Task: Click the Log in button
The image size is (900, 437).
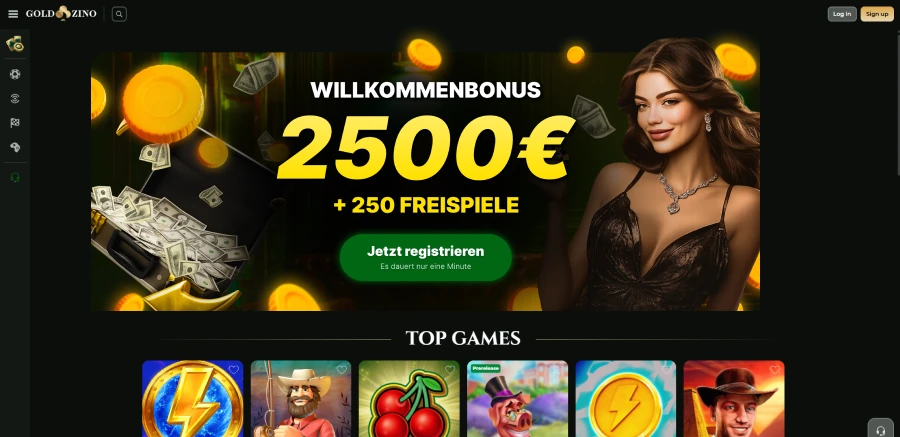Action: point(842,14)
